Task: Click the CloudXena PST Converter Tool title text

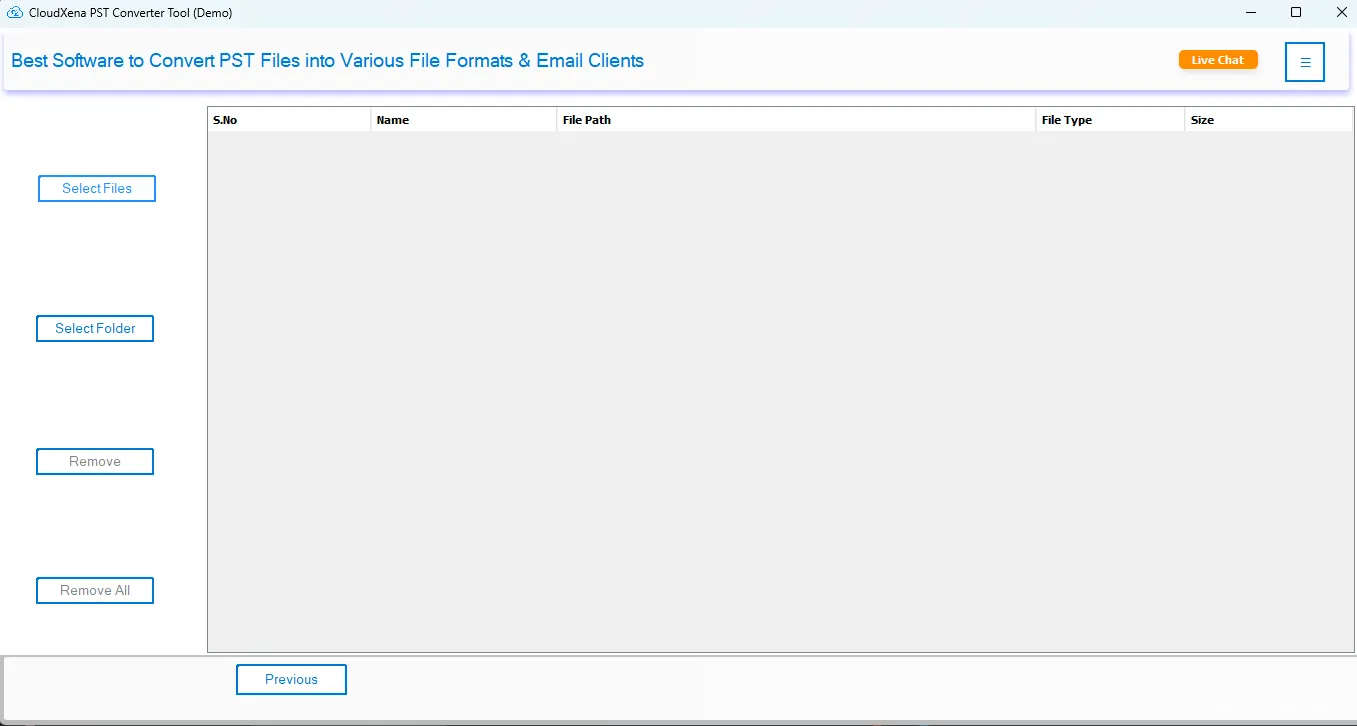Action: [x=130, y=13]
